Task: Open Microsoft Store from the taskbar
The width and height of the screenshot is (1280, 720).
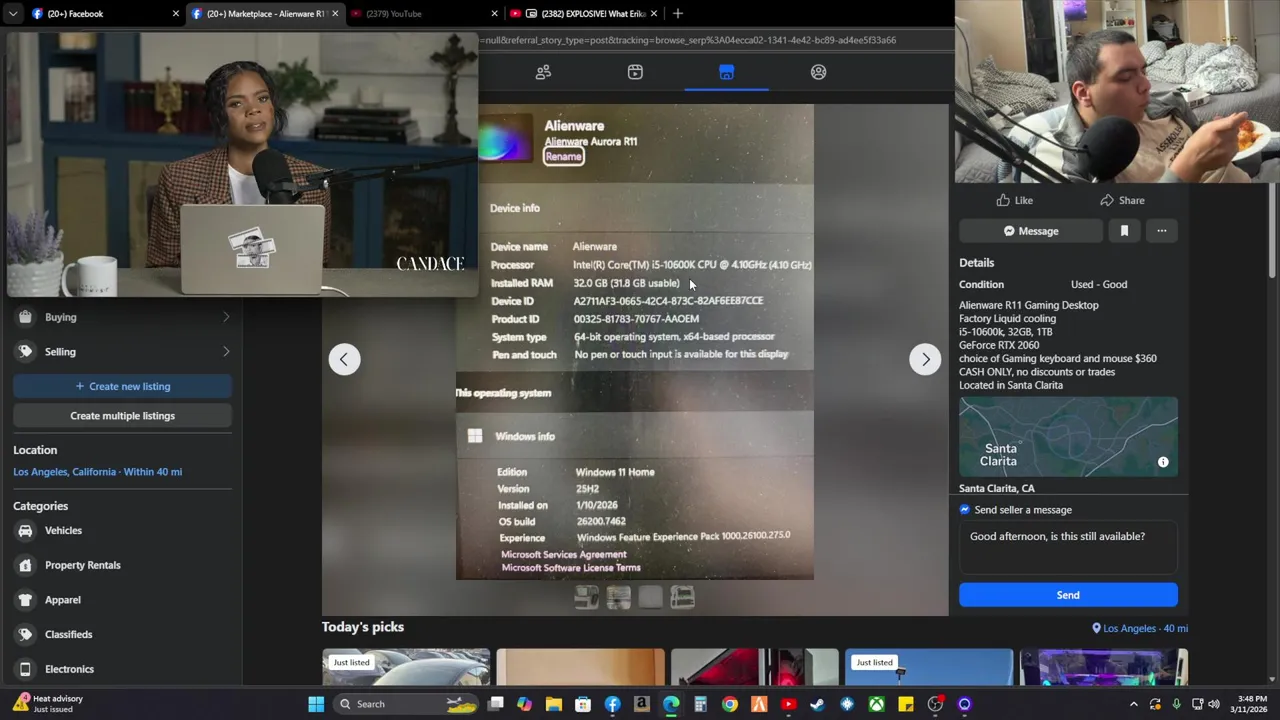Action: point(583,704)
